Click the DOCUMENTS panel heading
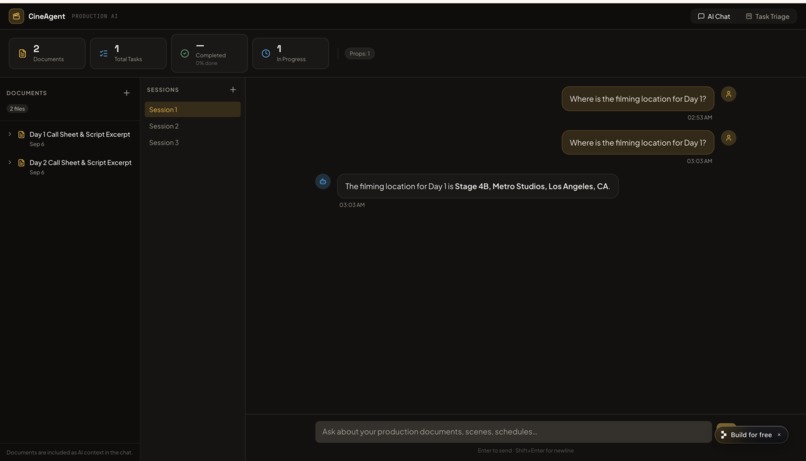The height and width of the screenshot is (461, 806). pyautogui.click(x=27, y=93)
